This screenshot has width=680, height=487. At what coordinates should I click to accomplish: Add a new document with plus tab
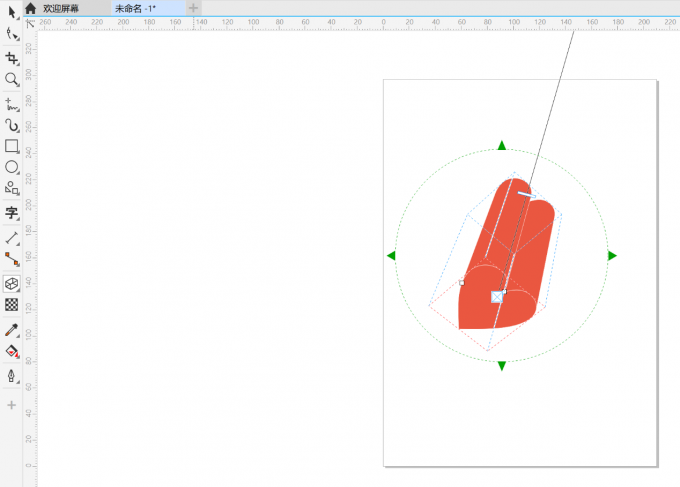[x=193, y=8]
